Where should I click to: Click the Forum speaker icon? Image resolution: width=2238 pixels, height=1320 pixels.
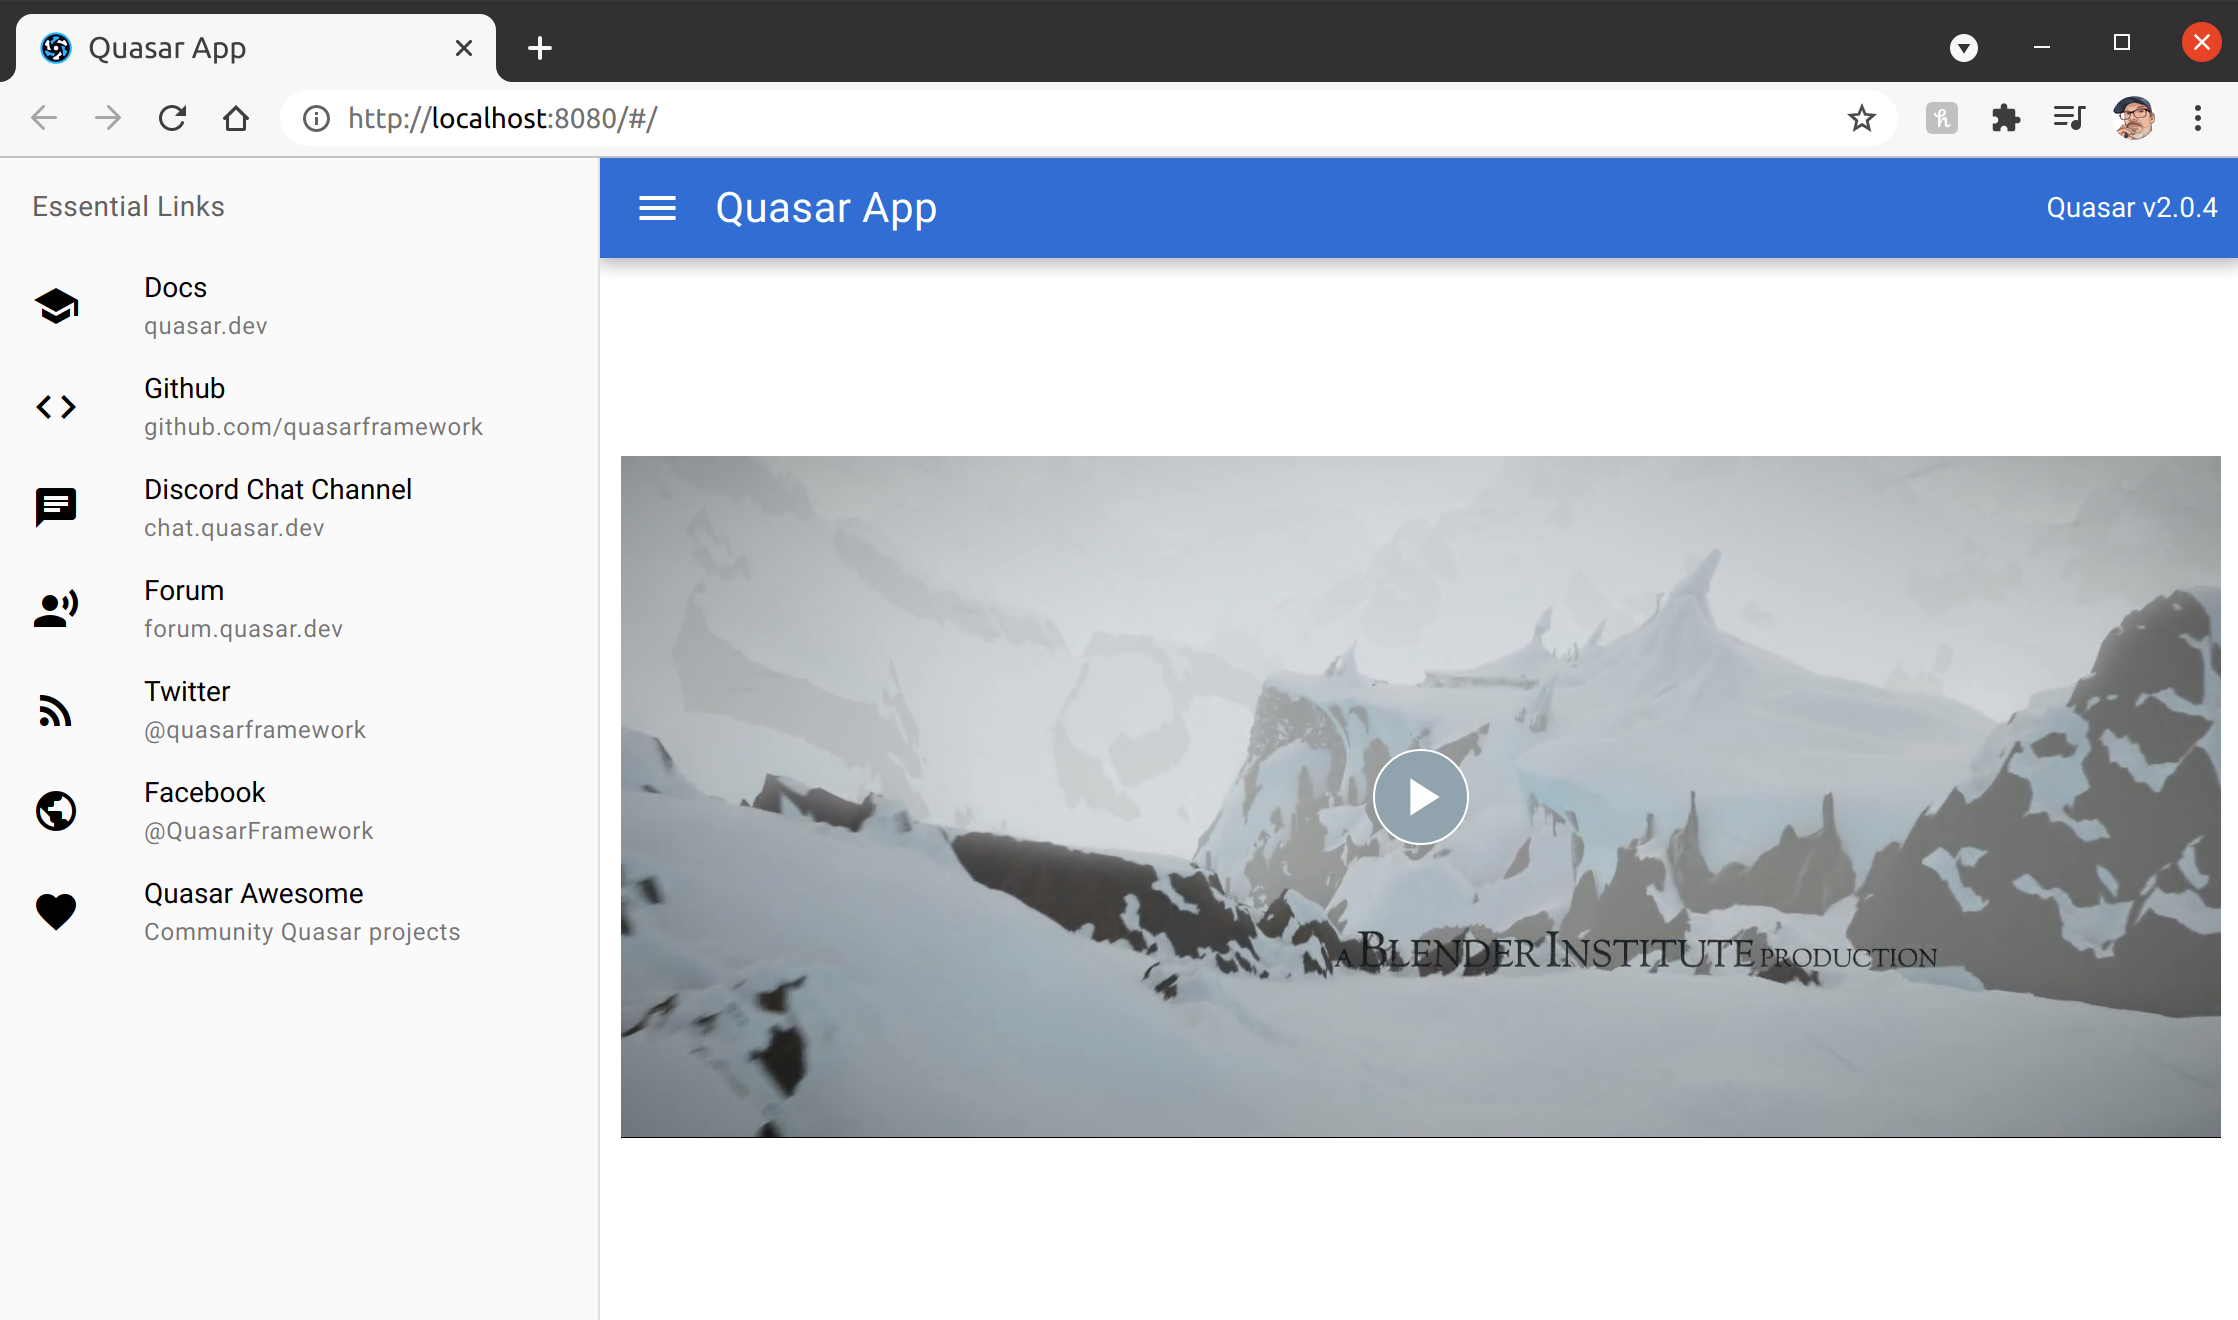click(x=56, y=608)
